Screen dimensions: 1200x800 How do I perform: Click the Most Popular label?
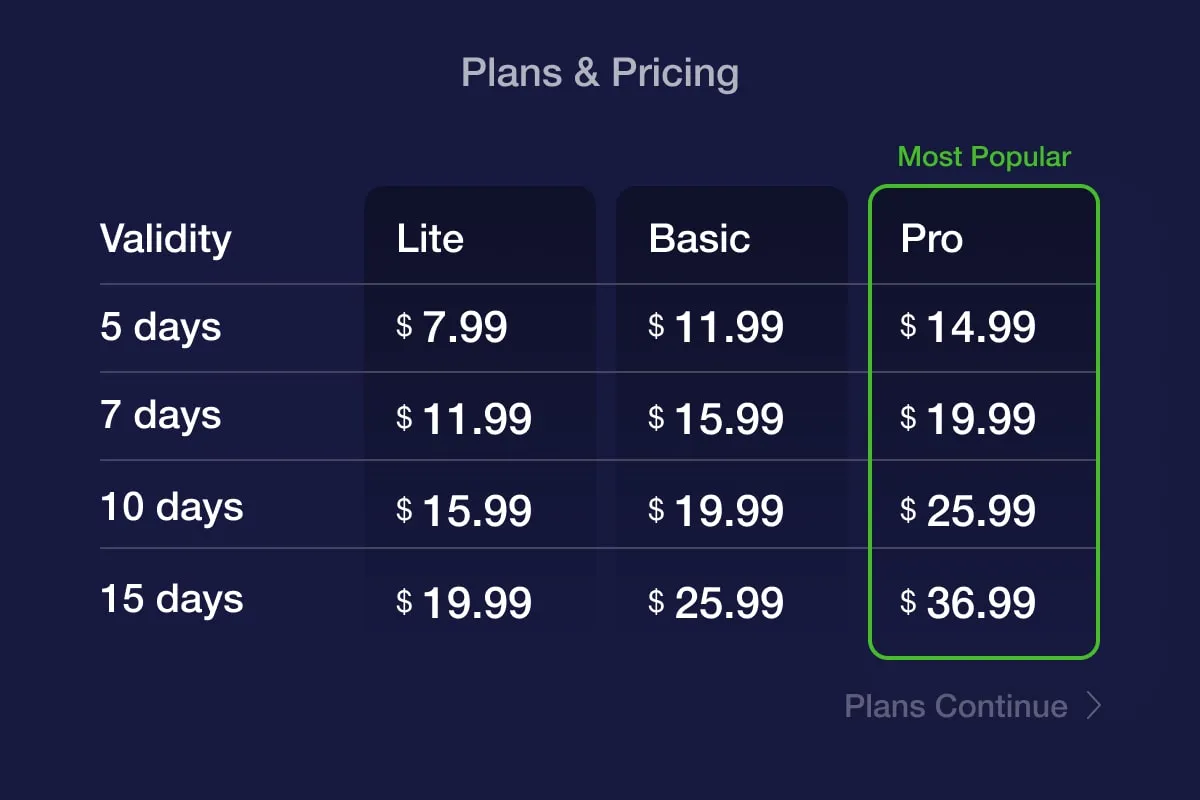(x=984, y=157)
